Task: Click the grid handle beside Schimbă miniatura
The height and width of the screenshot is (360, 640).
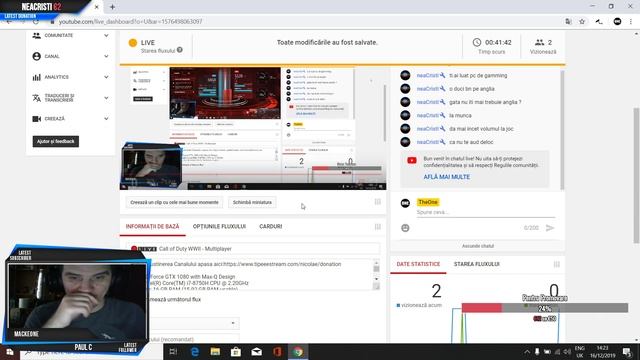Action: (378, 202)
